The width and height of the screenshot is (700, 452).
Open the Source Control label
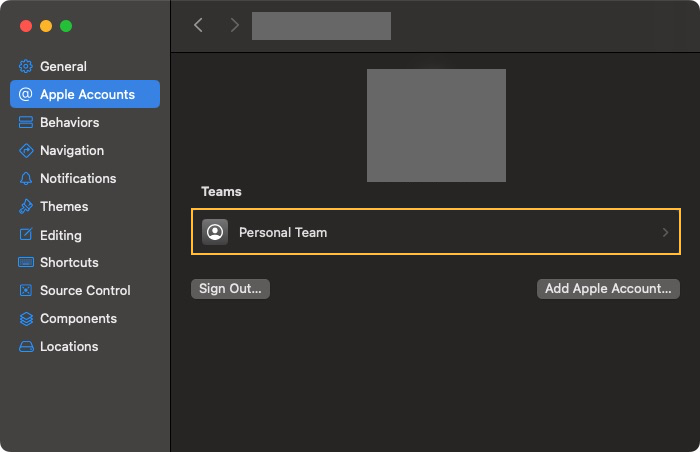coord(85,290)
